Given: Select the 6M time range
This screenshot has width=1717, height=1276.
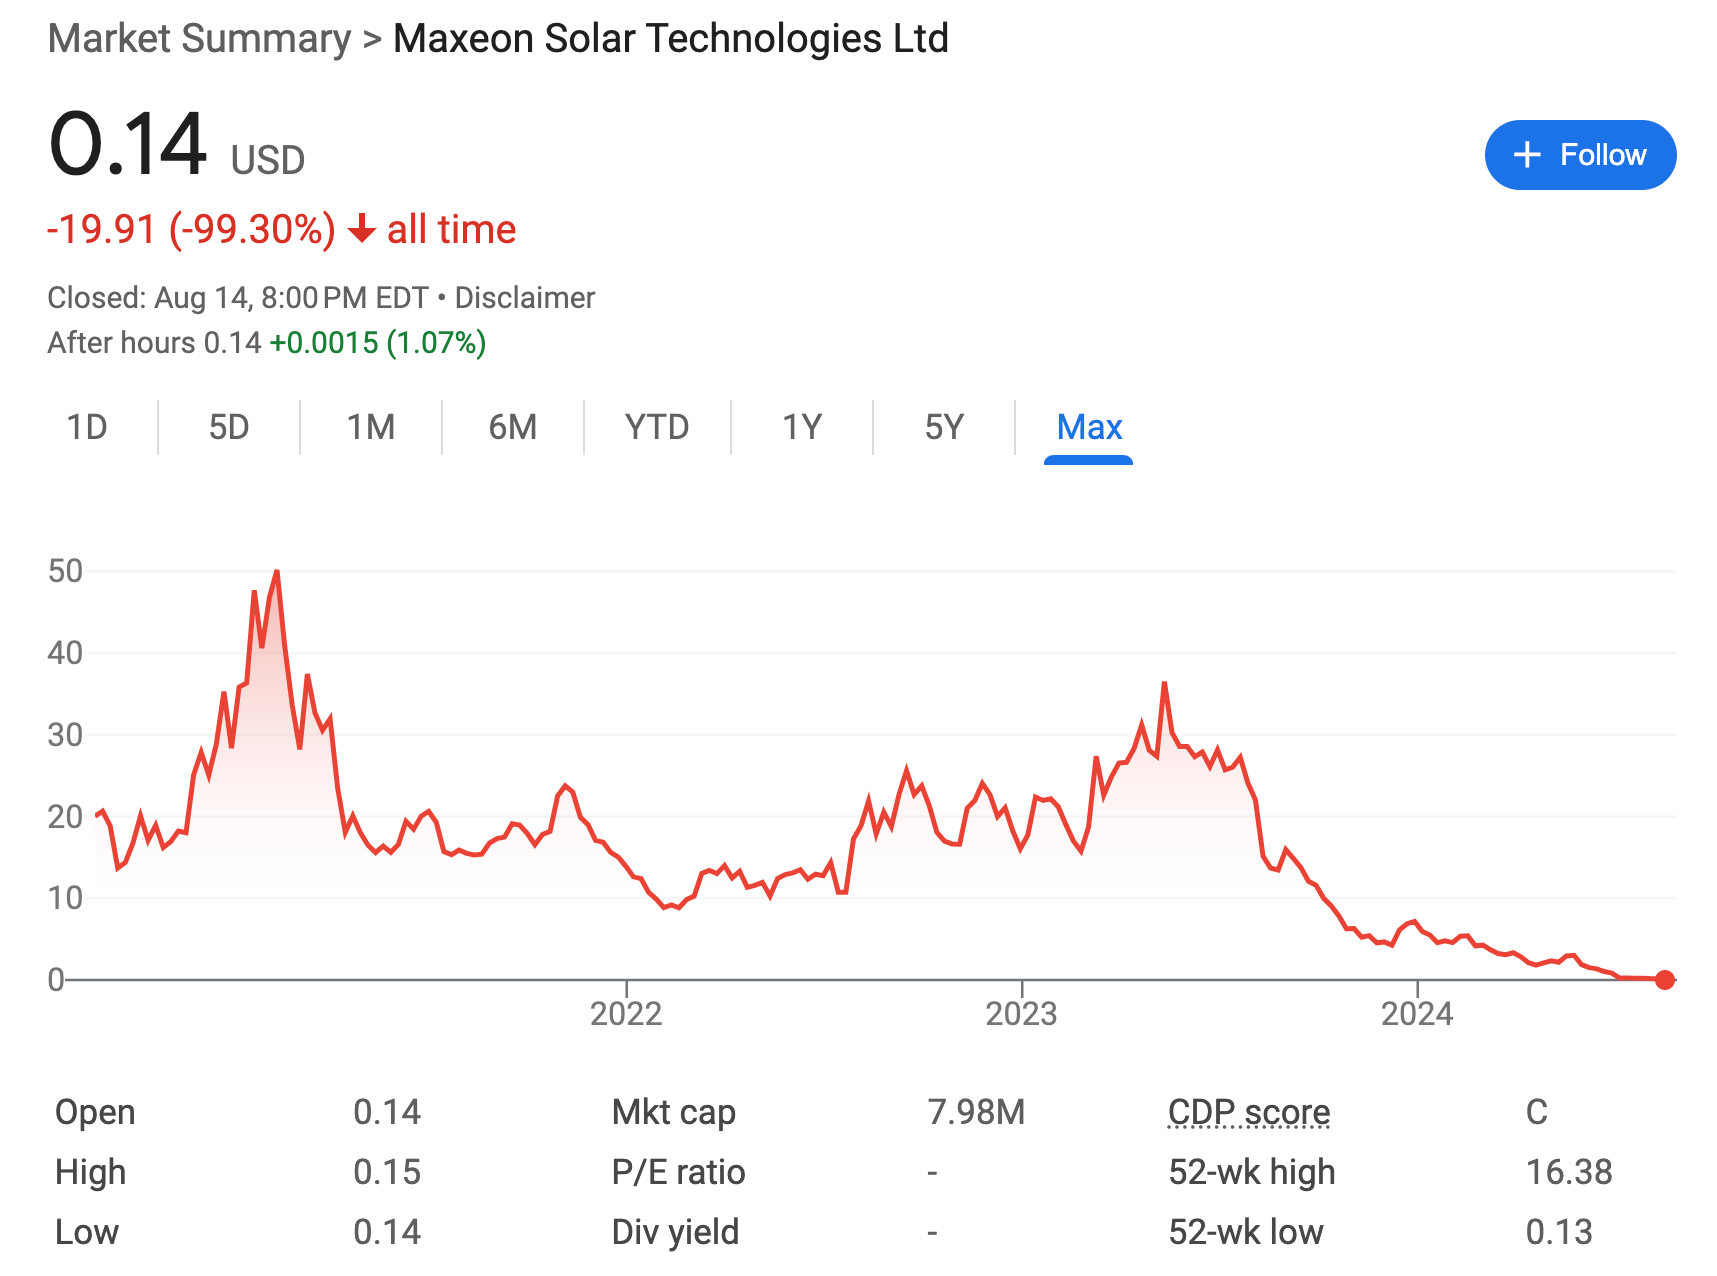Looking at the screenshot, I should point(512,427).
